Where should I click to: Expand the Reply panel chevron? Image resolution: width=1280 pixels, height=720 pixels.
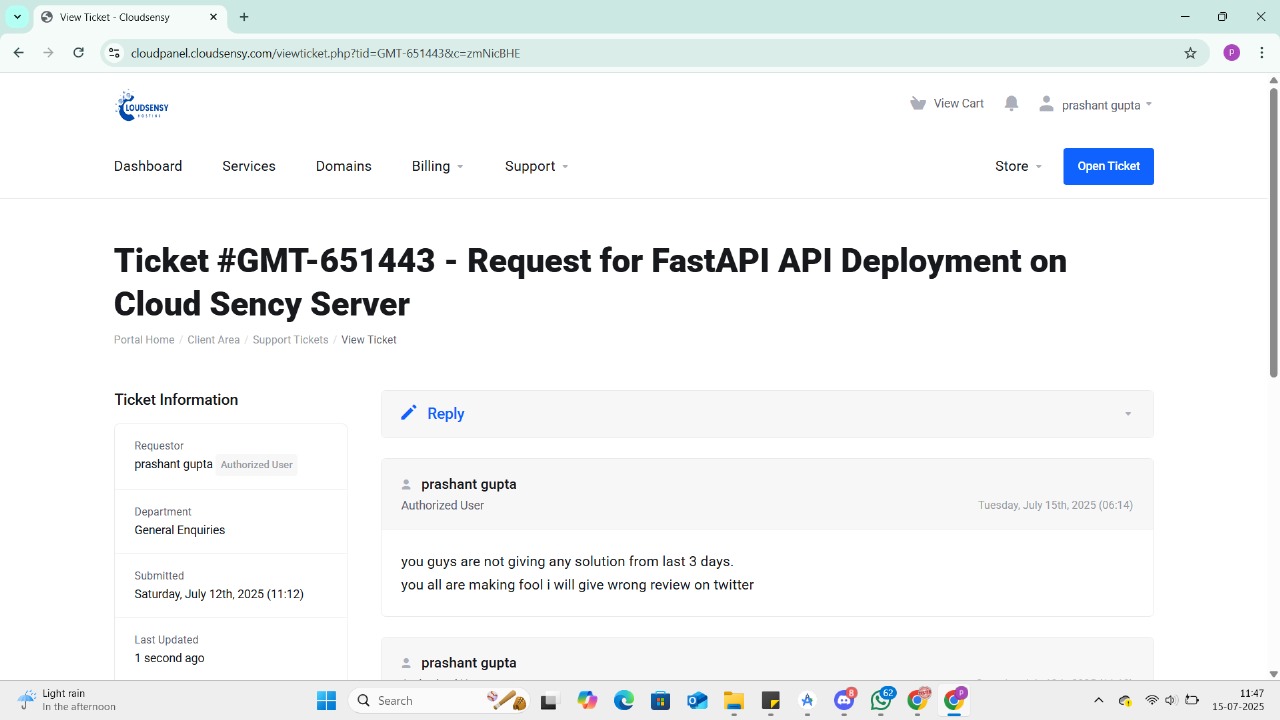[x=1127, y=414]
